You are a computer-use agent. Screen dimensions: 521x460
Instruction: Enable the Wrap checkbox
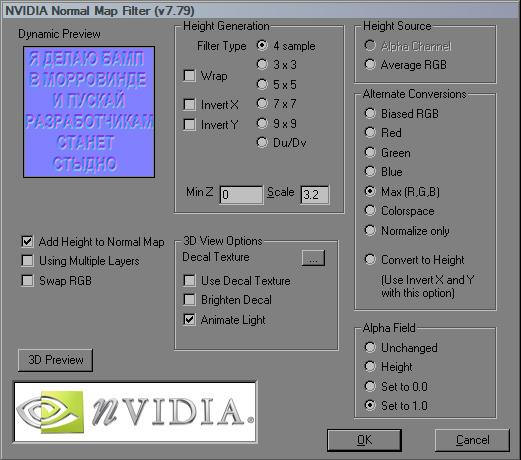[189, 76]
